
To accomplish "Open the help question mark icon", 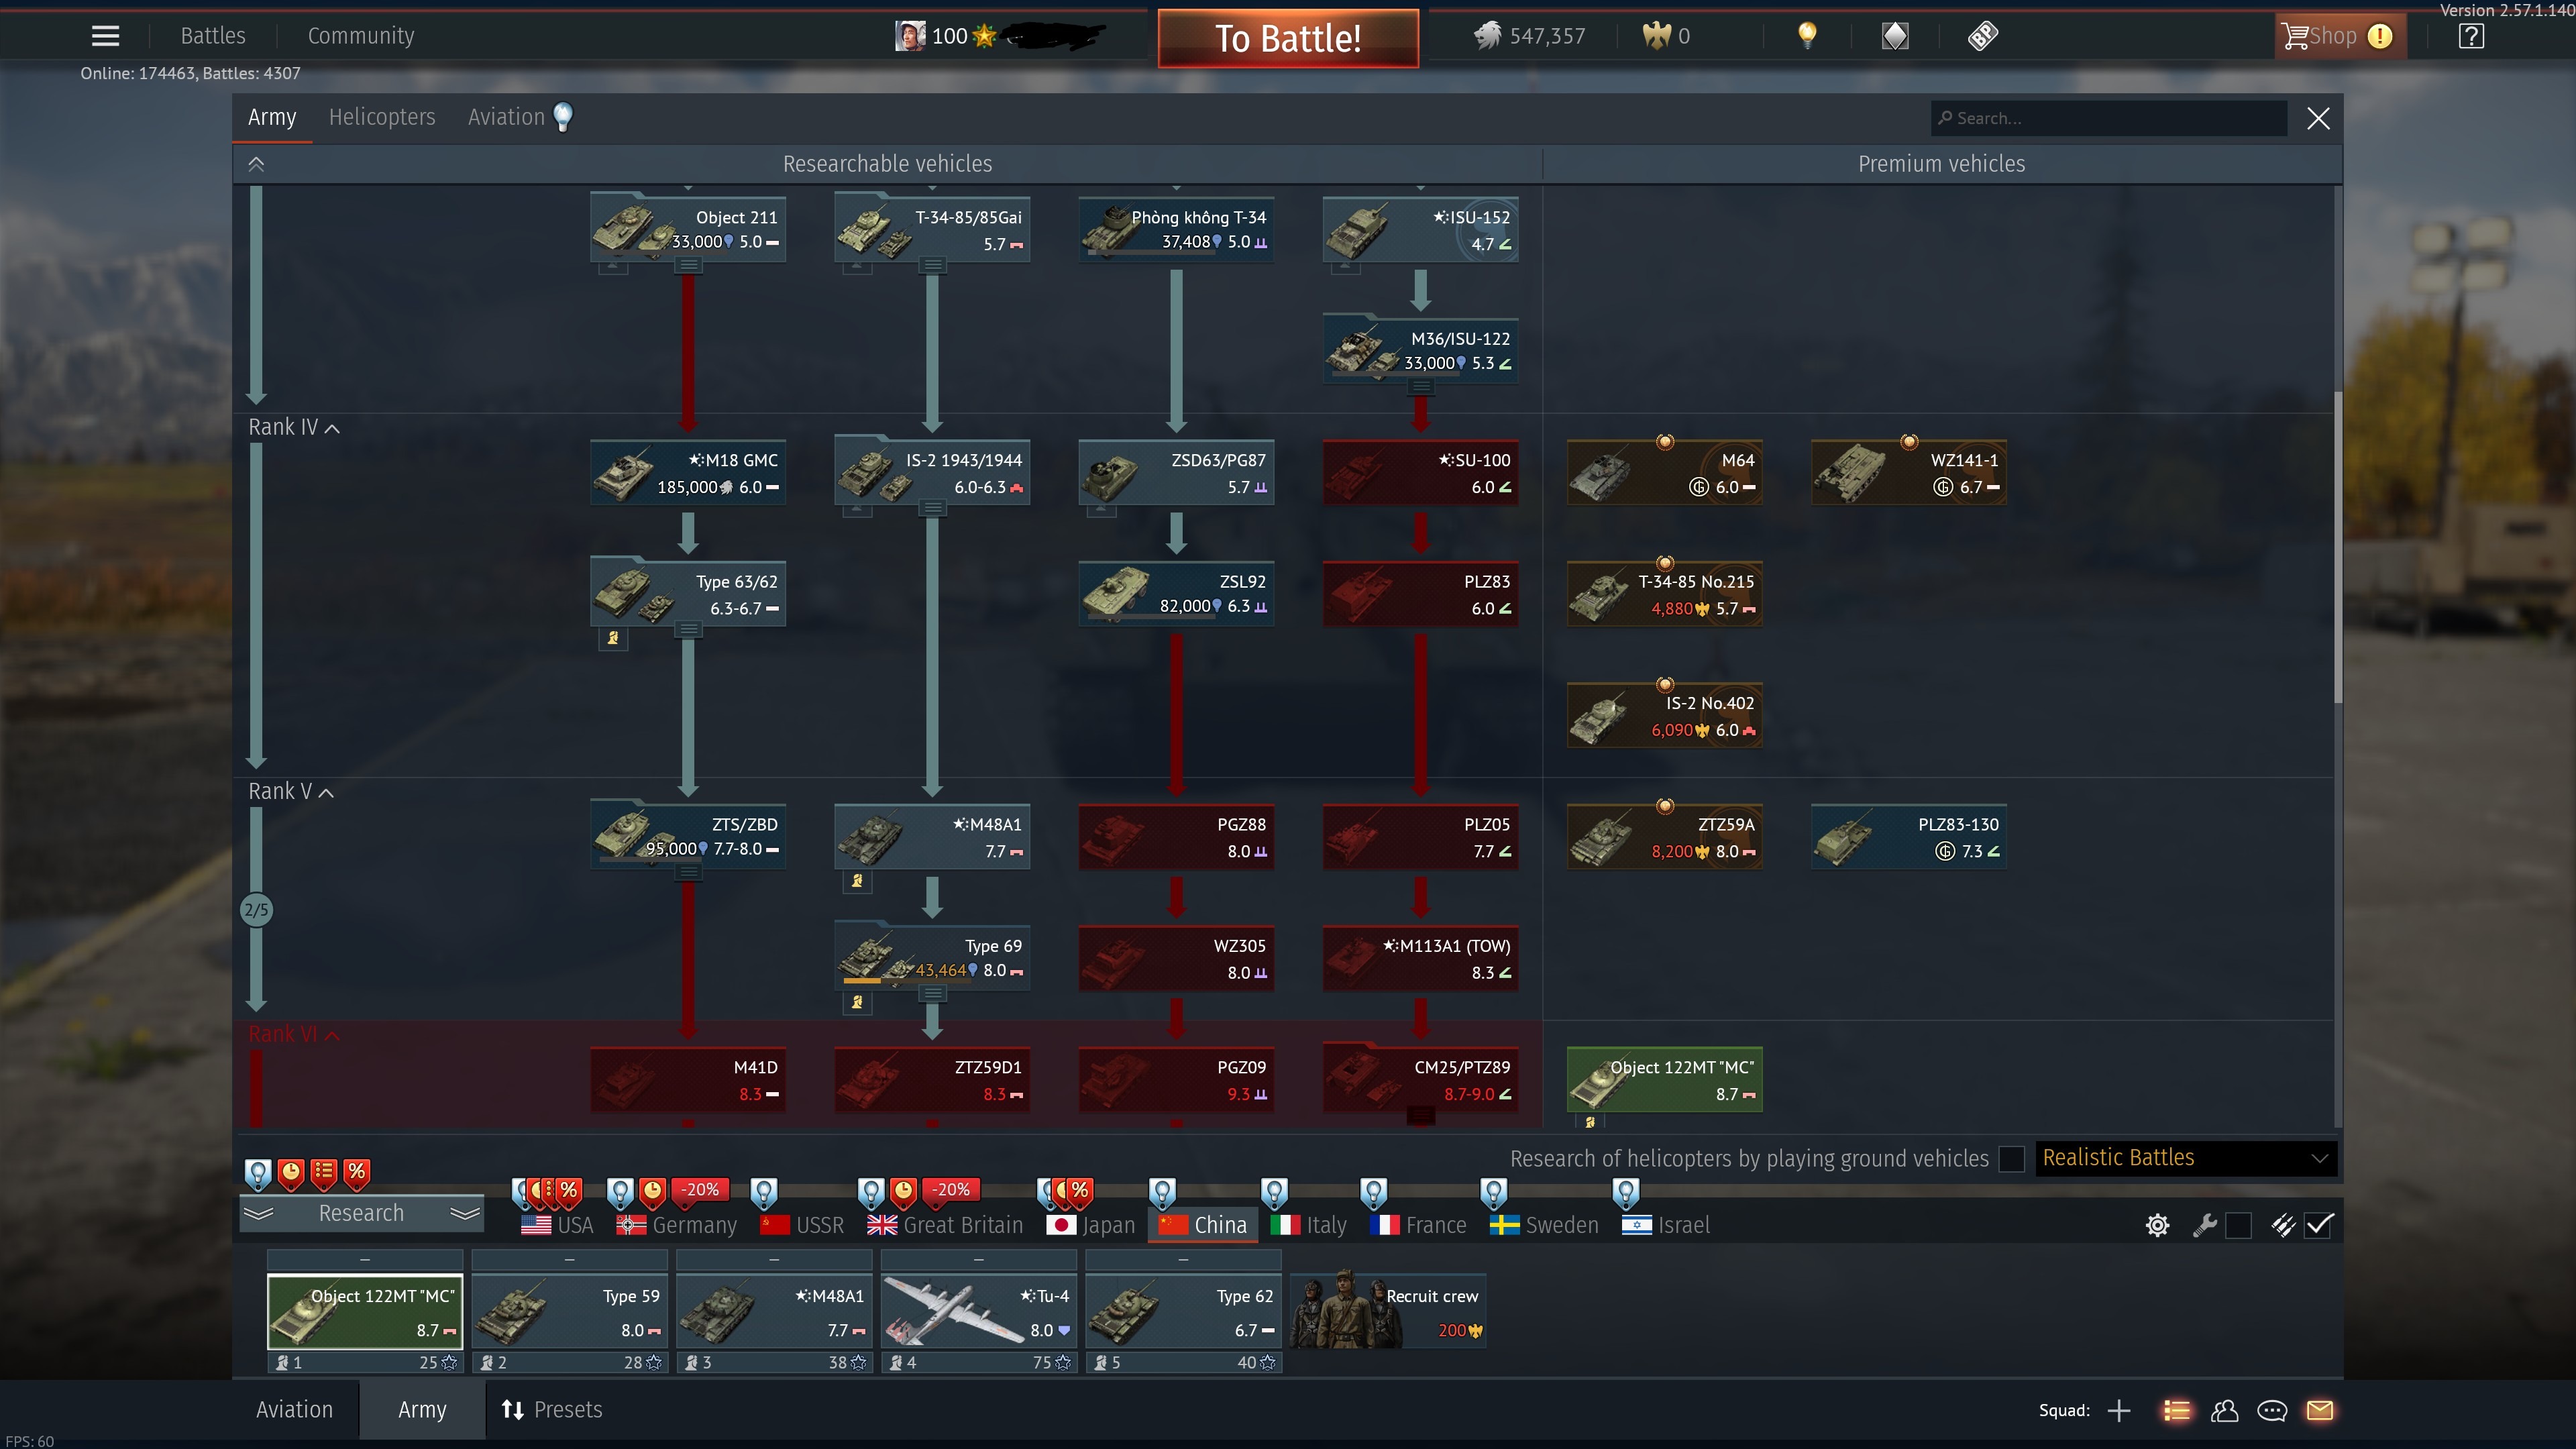I will click(2471, 36).
